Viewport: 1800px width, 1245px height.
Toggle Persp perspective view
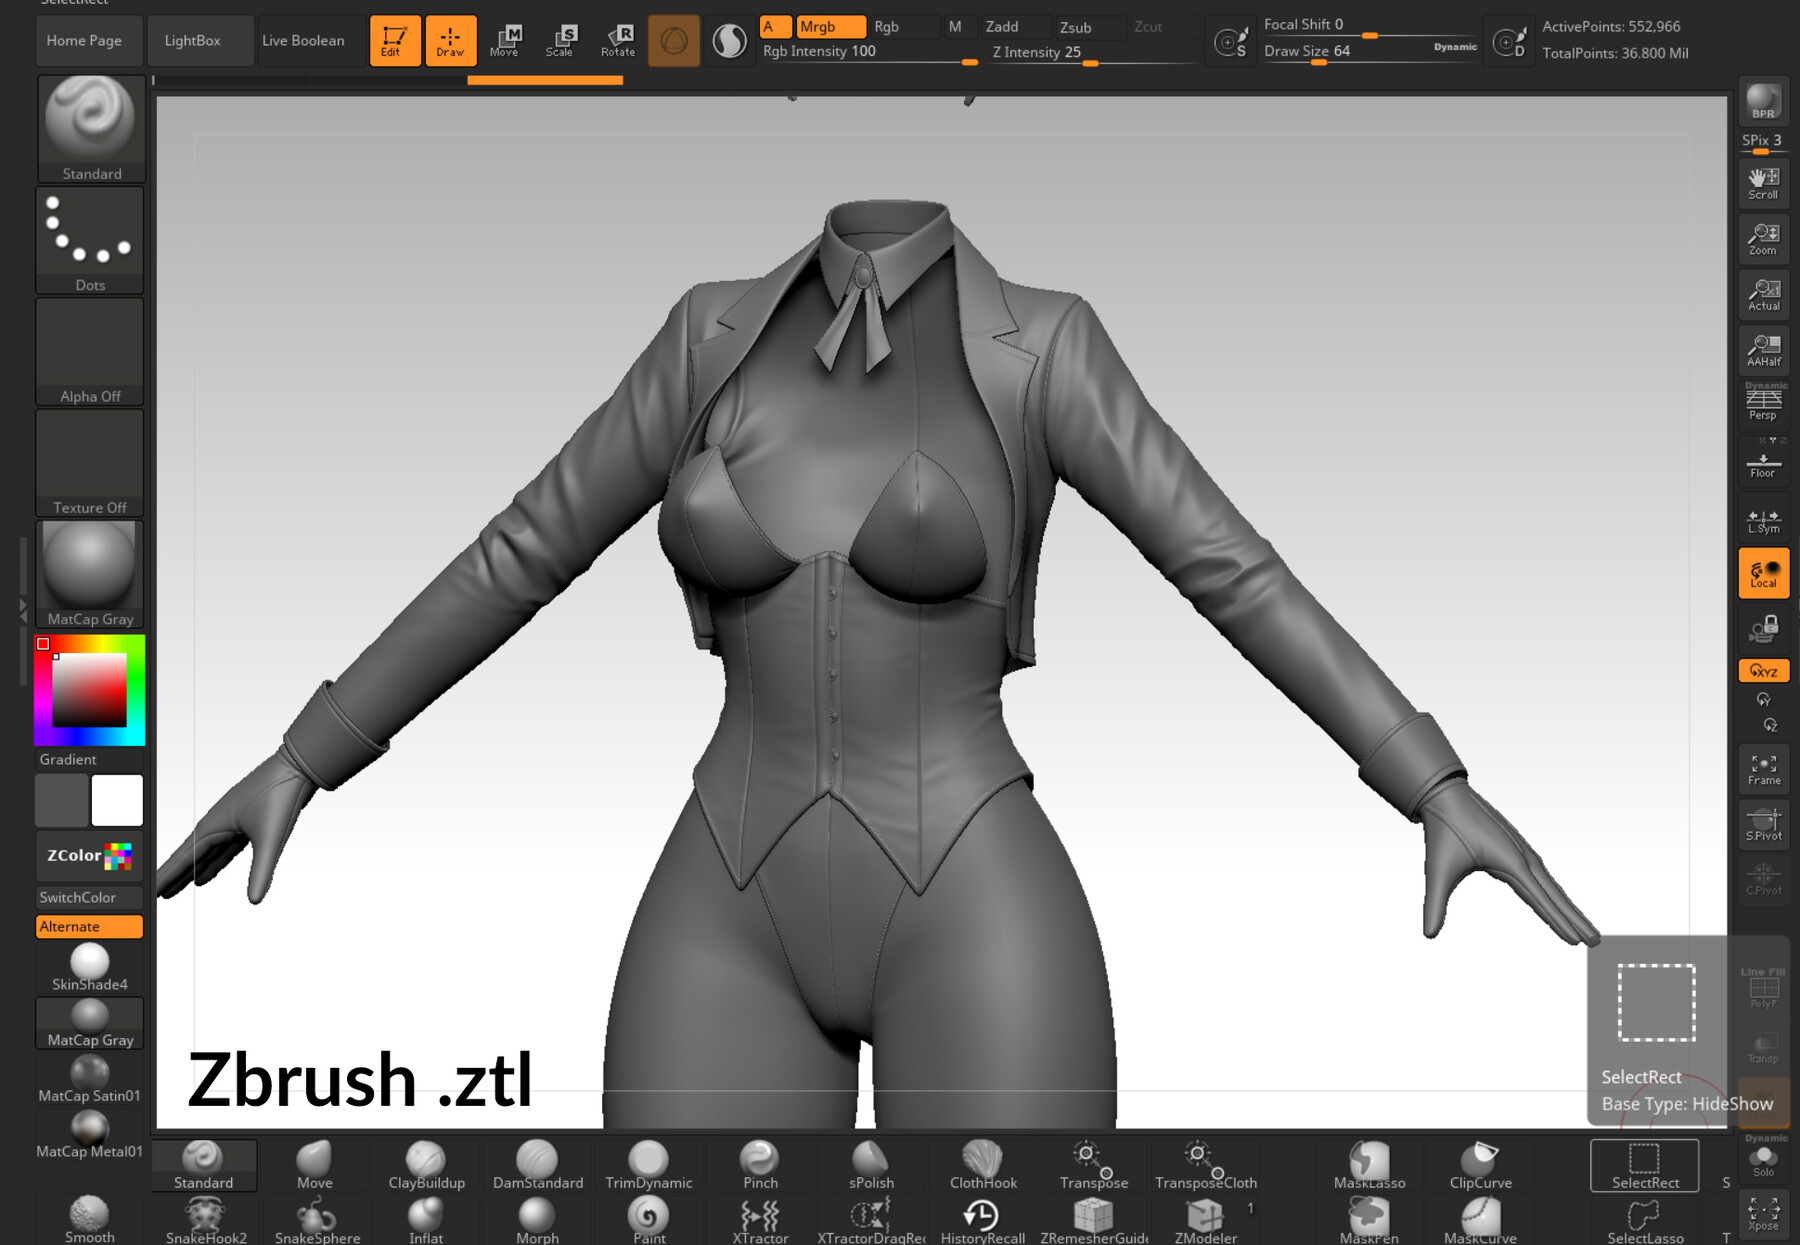click(x=1763, y=405)
